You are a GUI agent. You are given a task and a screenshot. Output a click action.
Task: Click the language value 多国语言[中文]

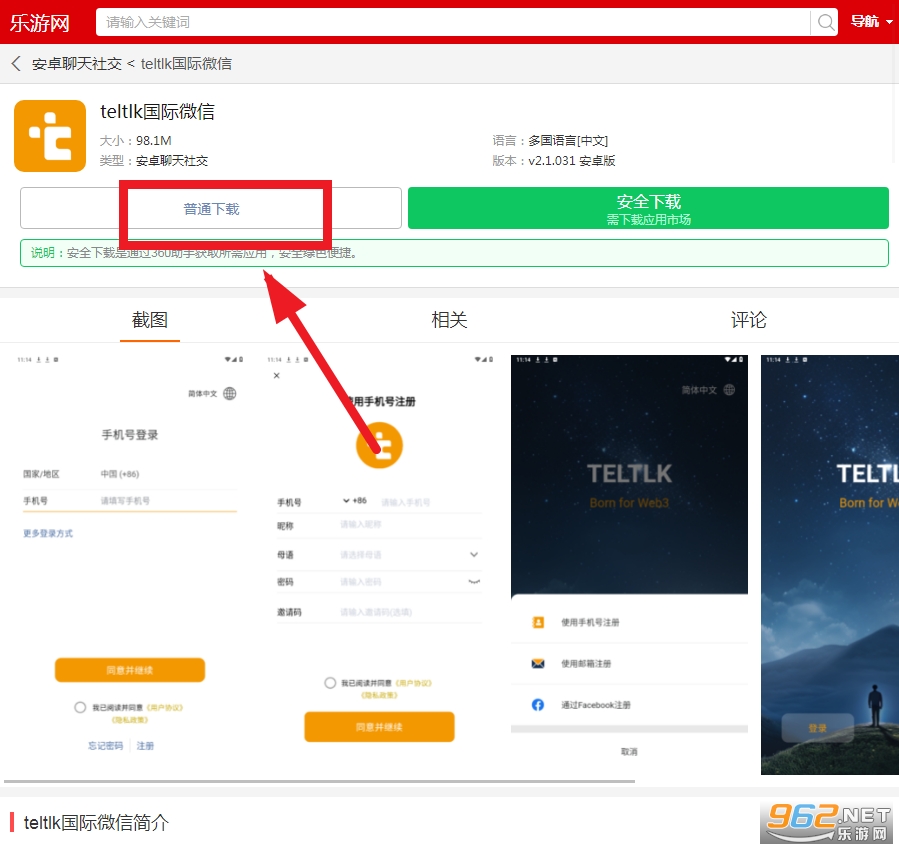click(x=568, y=141)
